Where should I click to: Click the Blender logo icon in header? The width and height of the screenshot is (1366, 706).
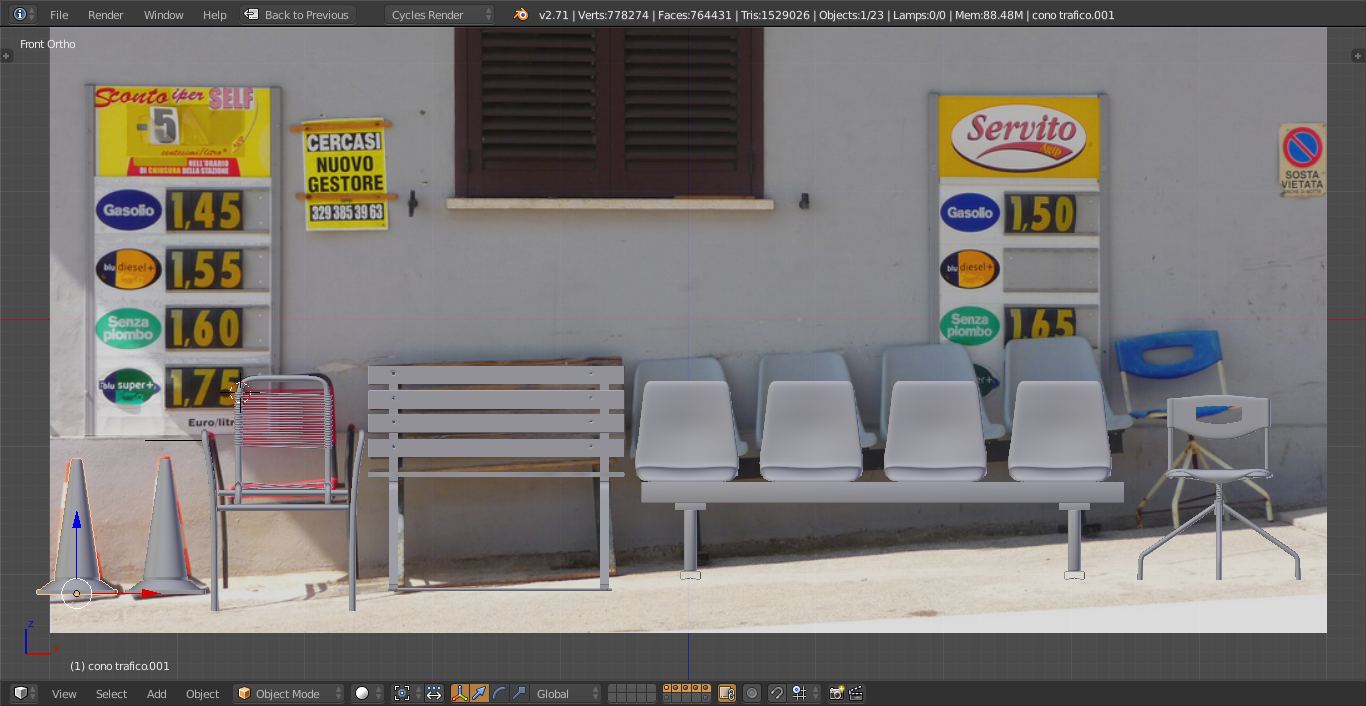click(521, 15)
